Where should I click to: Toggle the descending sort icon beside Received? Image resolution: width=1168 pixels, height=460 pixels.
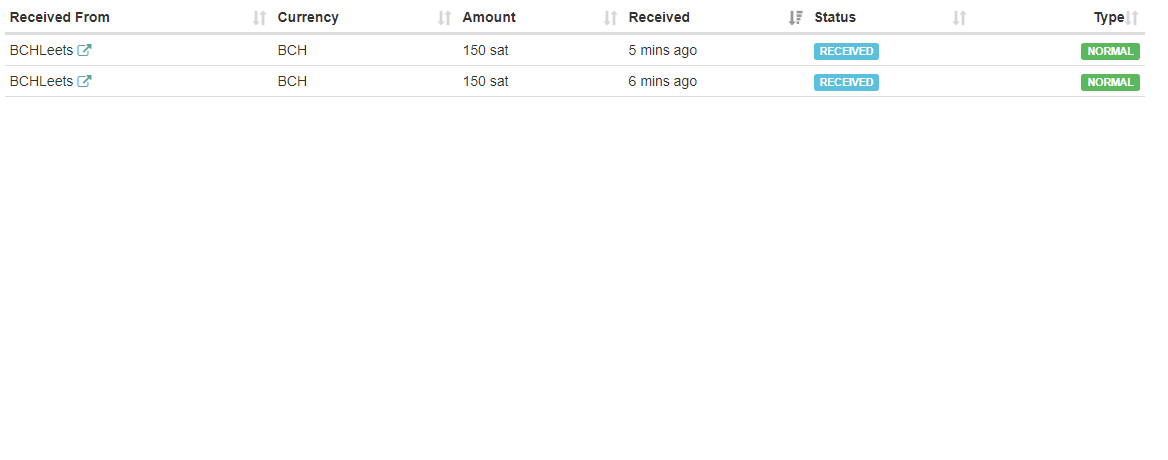tap(796, 18)
